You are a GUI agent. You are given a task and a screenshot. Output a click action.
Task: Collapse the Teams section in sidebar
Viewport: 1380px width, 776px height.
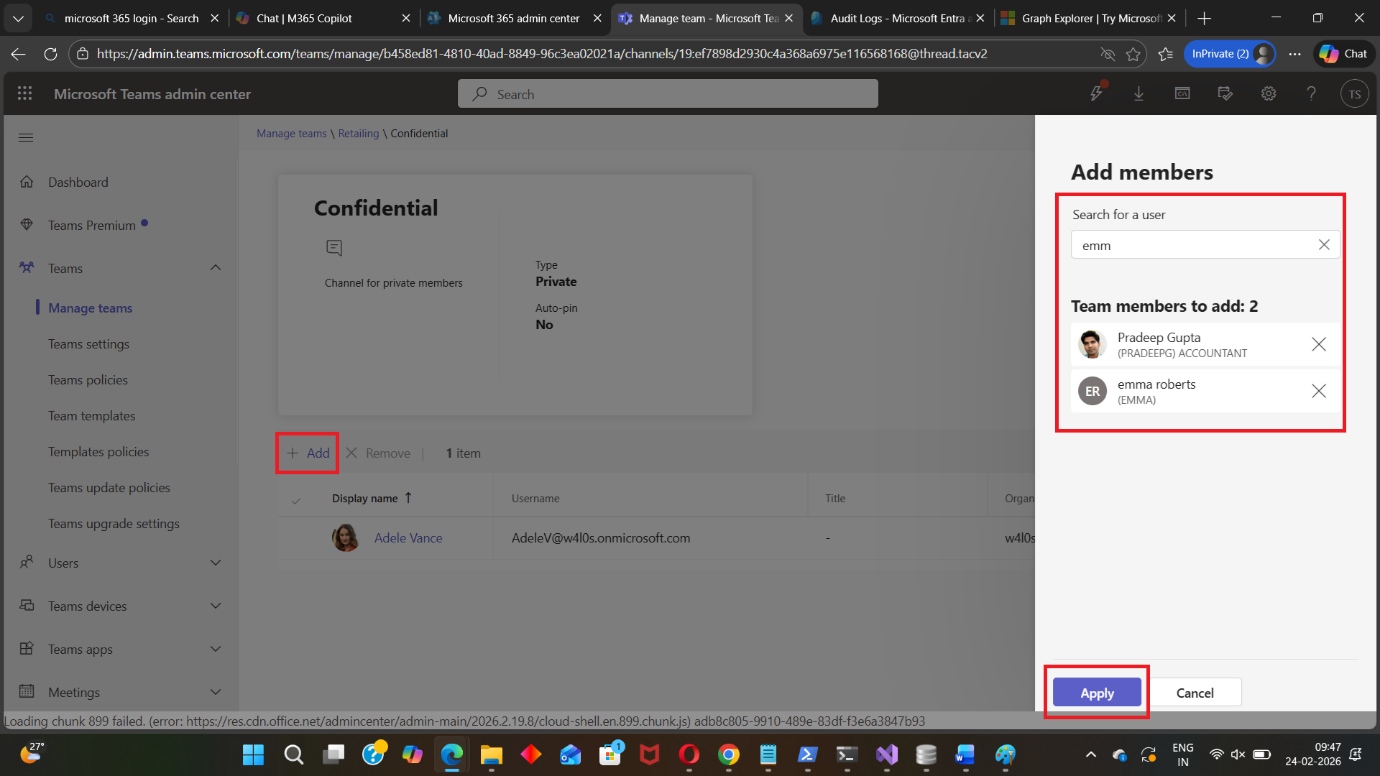[215, 268]
